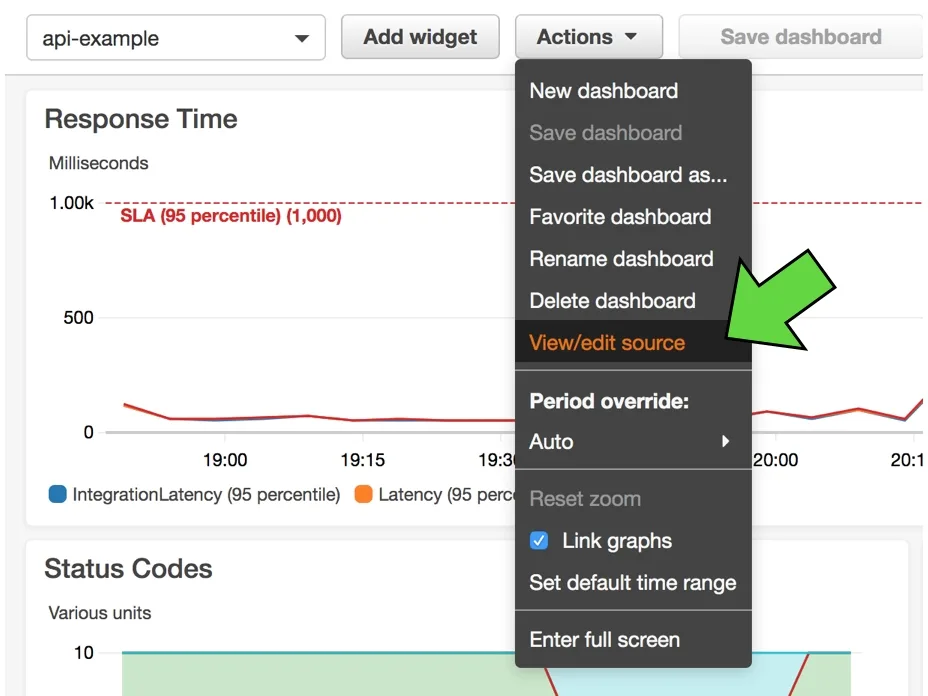This screenshot has width=928, height=696.
Task: Click the red SLA (95 percentile) annotation label
Action: pyautogui.click(x=230, y=215)
